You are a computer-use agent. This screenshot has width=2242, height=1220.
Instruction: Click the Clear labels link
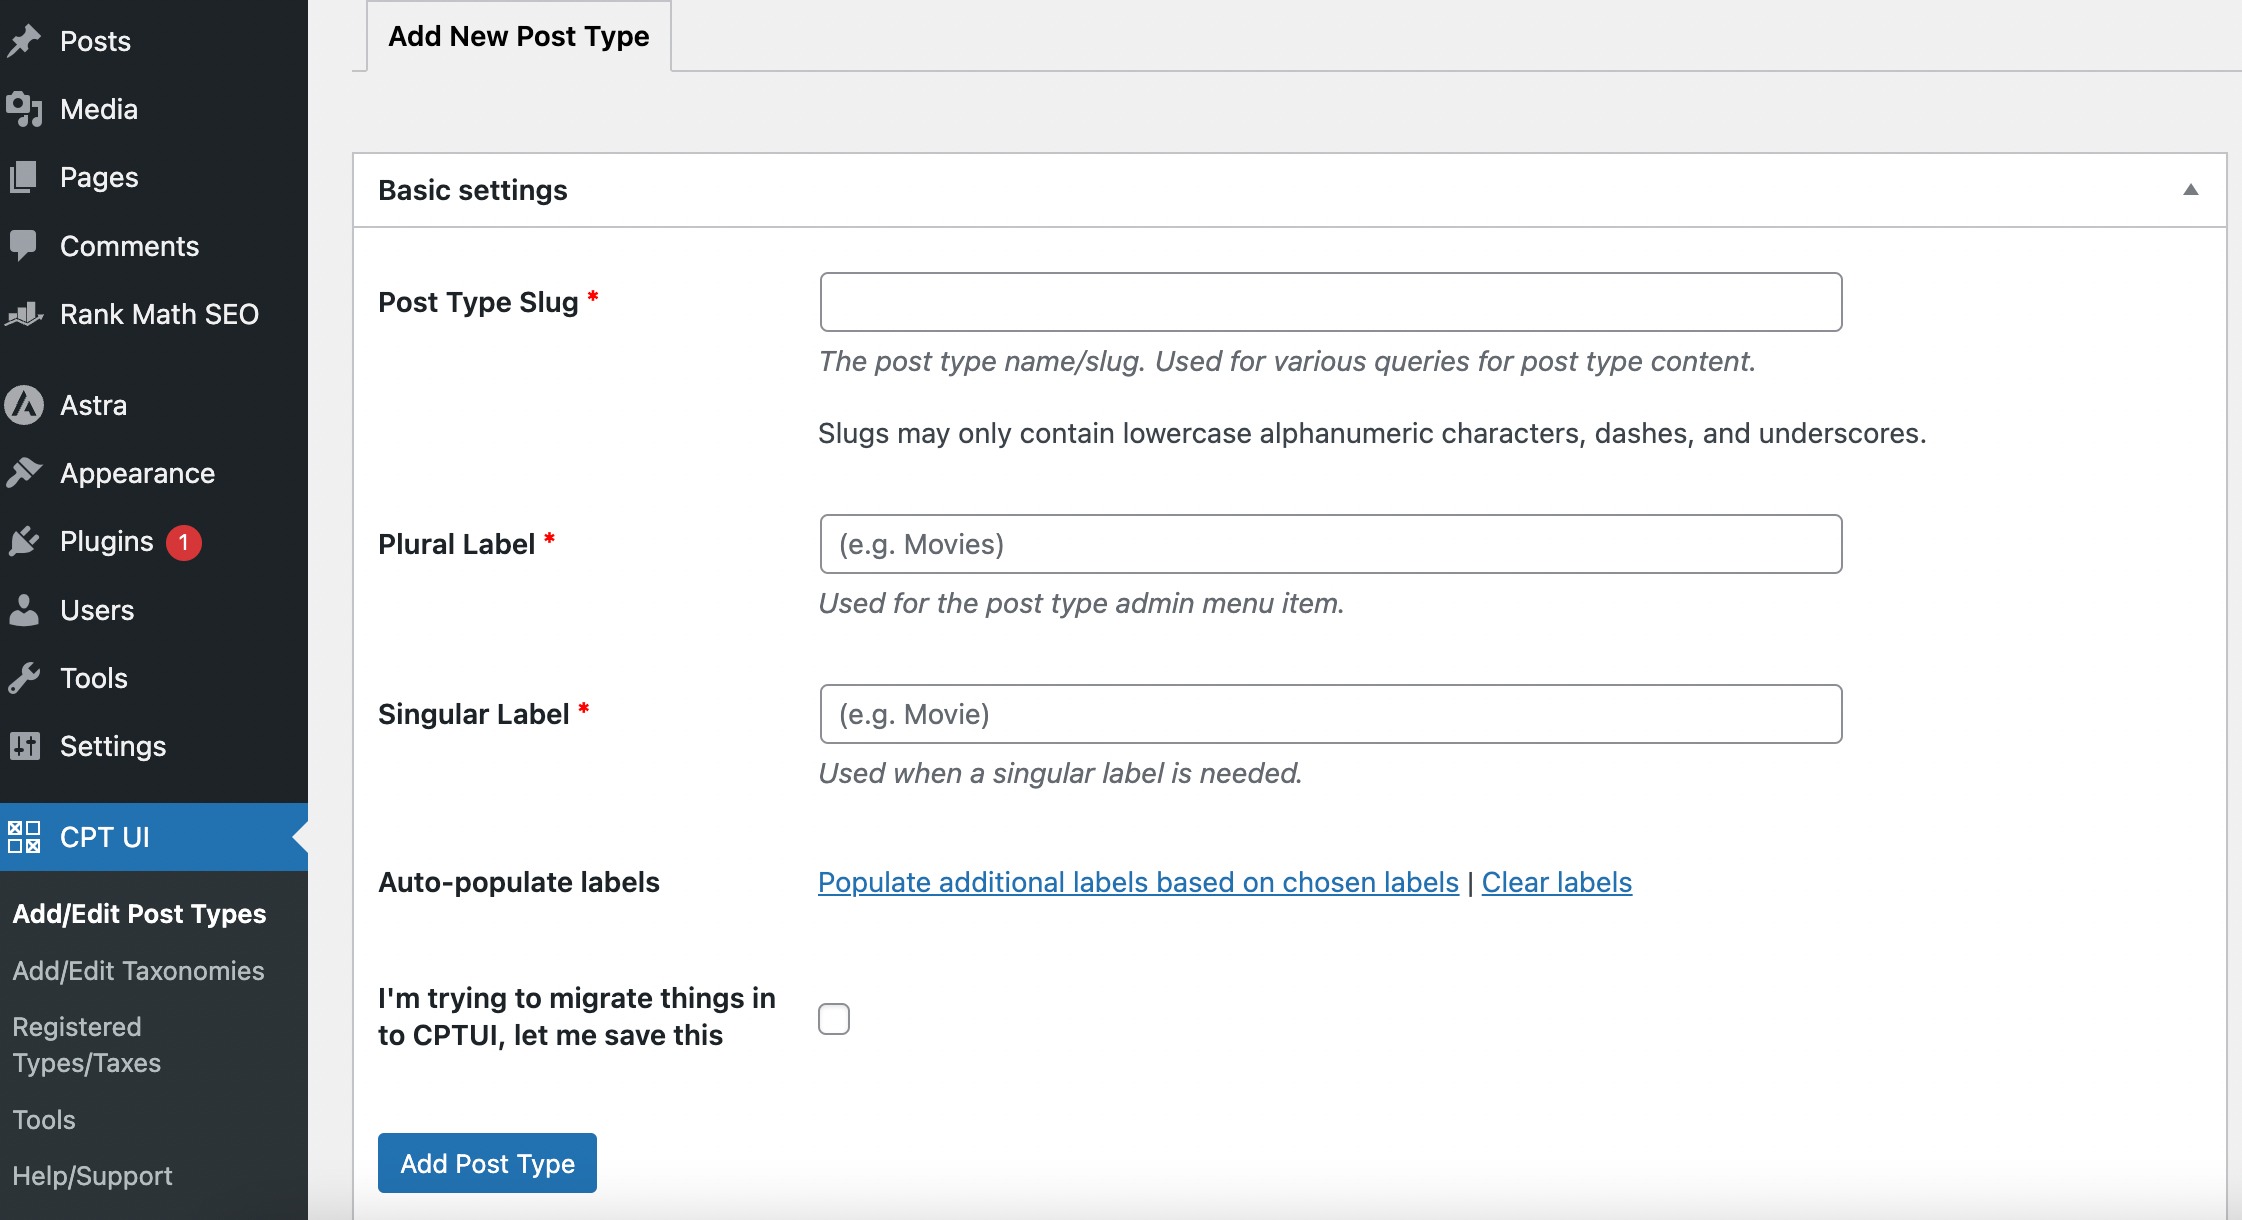[x=1556, y=882]
